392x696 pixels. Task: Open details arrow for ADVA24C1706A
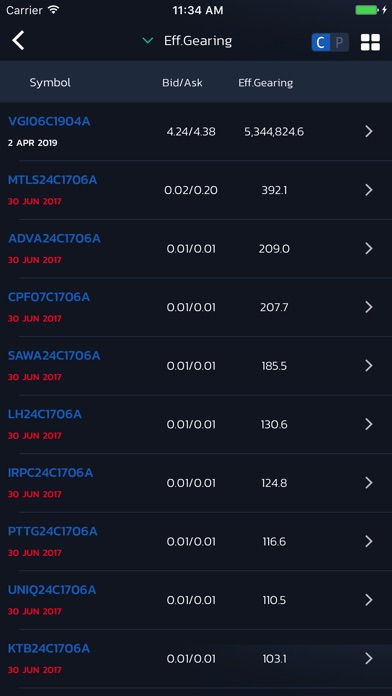coord(368,249)
